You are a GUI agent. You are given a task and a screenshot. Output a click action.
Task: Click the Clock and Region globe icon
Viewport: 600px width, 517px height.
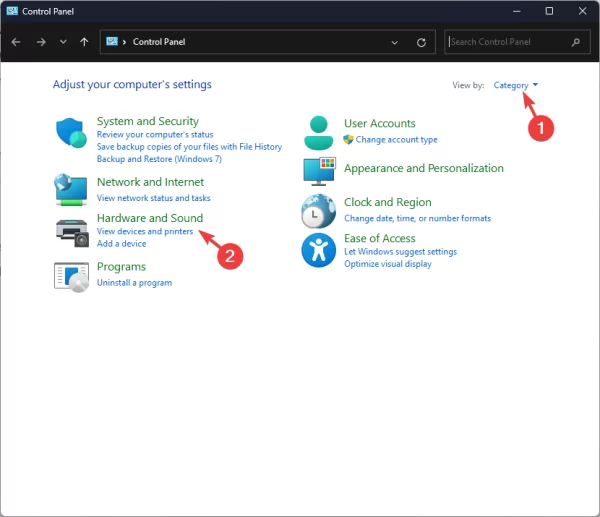point(318,211)
